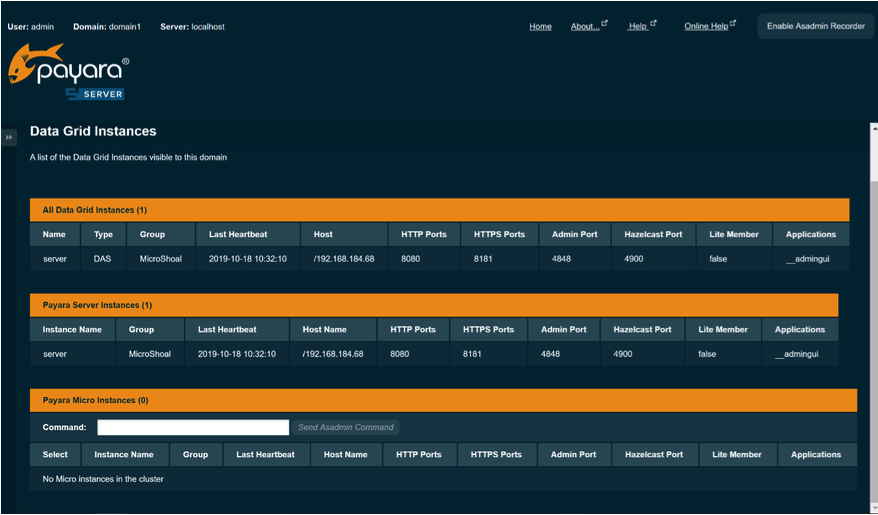Click Instance Name header in Server Instances table
Screen dimensions: 878x515
tap(72, 329)
